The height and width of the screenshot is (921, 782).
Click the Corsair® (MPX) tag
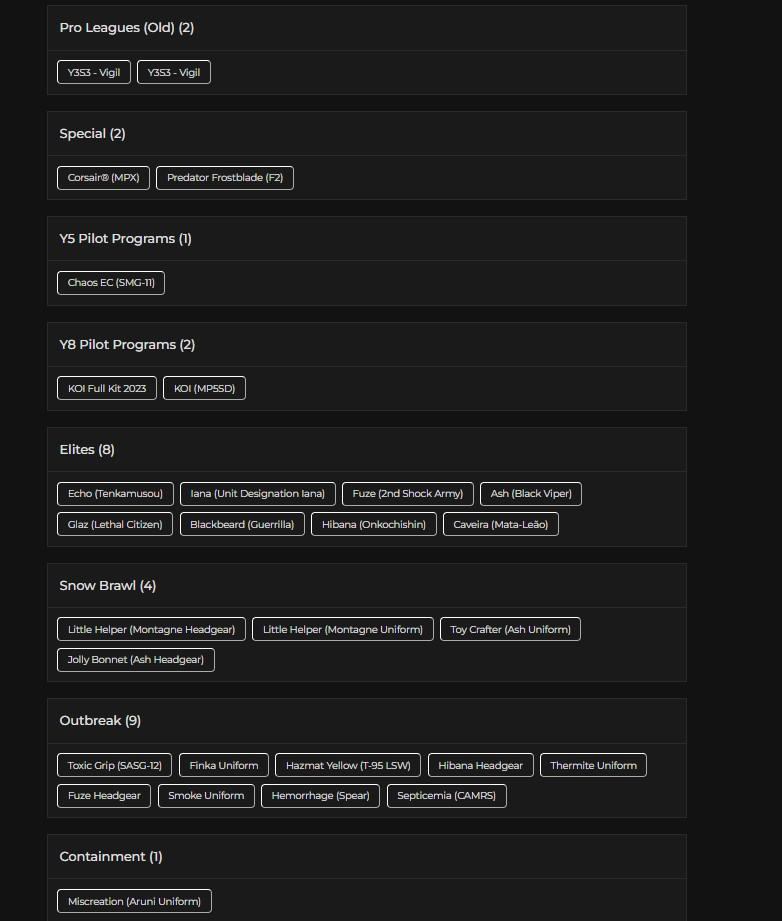103,178
